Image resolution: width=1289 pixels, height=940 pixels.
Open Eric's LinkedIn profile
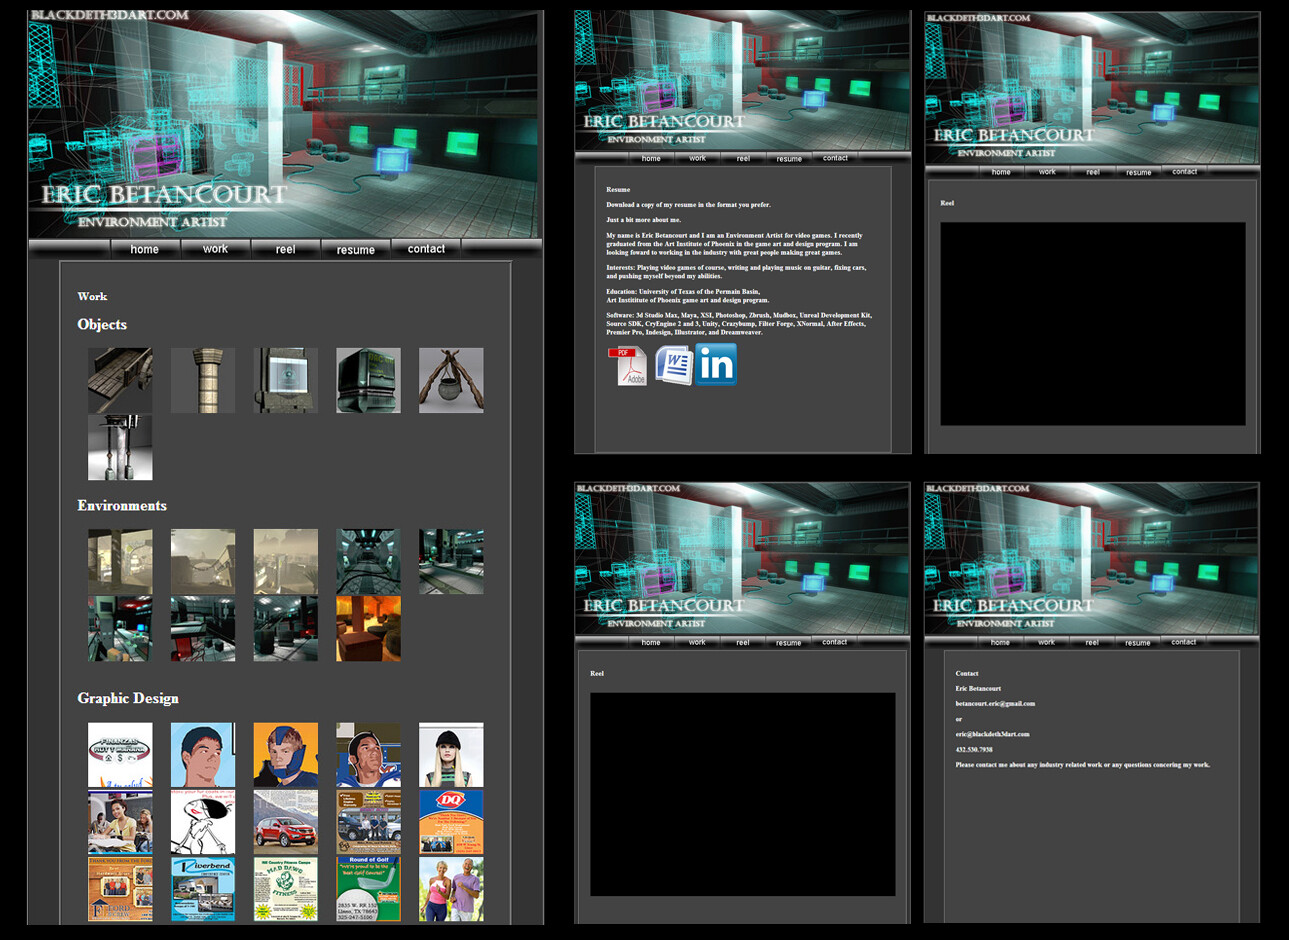(x=716, y=366)
